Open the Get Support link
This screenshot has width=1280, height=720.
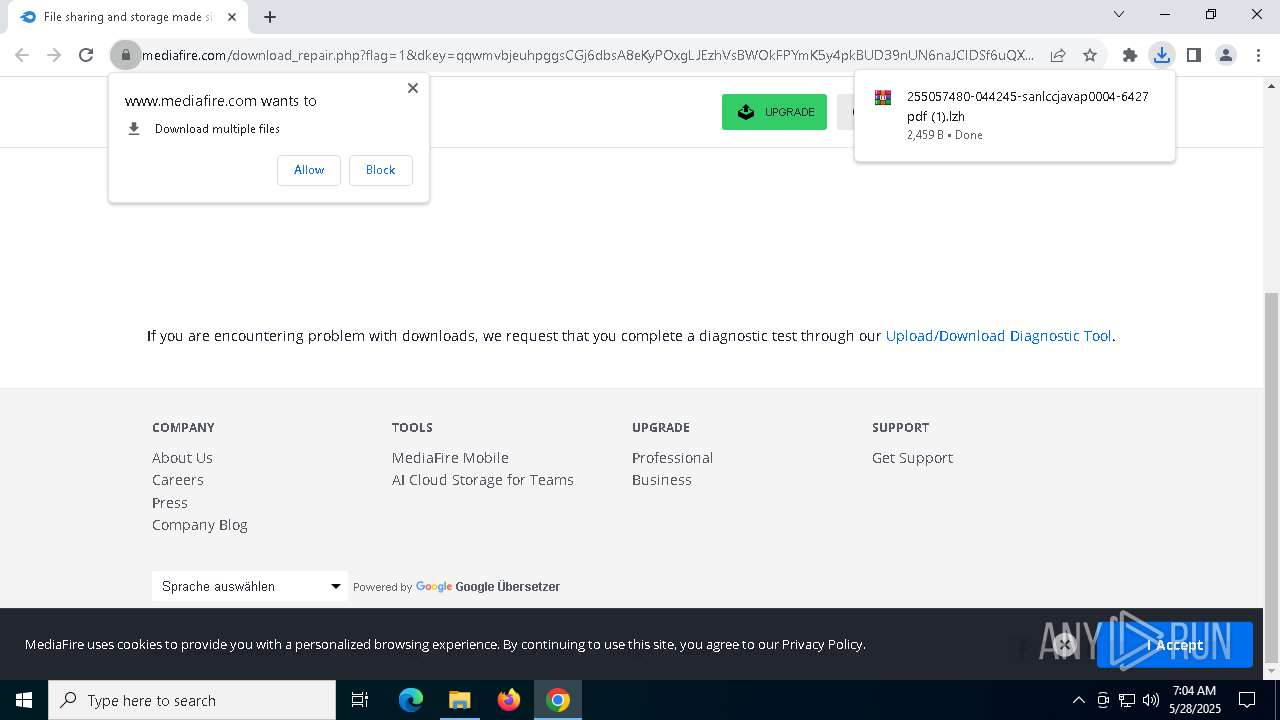click(912, 458)
